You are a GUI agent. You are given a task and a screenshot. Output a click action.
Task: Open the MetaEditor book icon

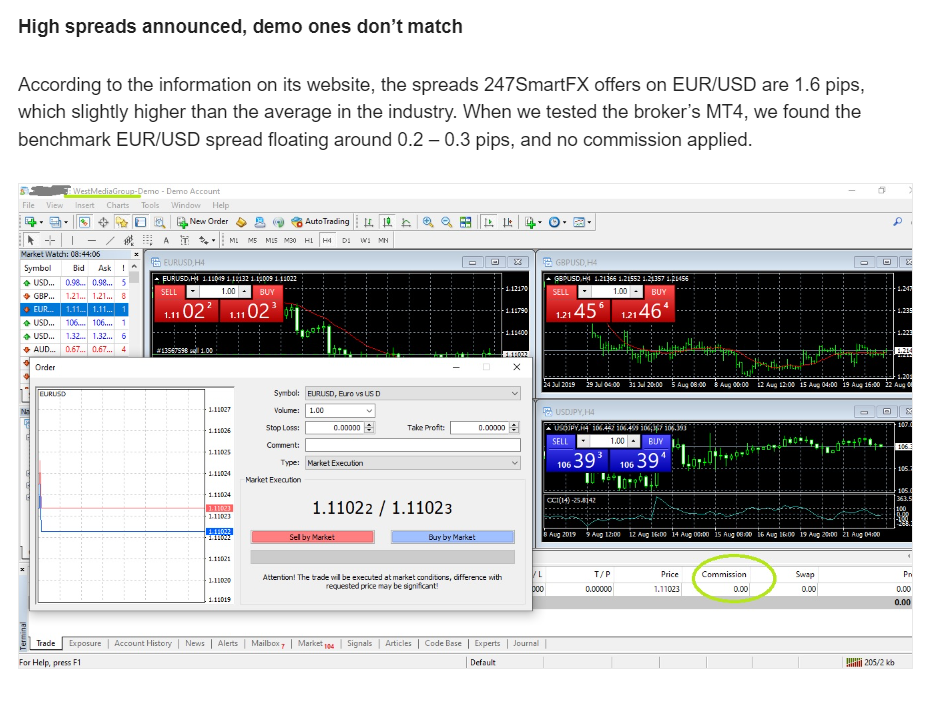[x=241, y=222]
